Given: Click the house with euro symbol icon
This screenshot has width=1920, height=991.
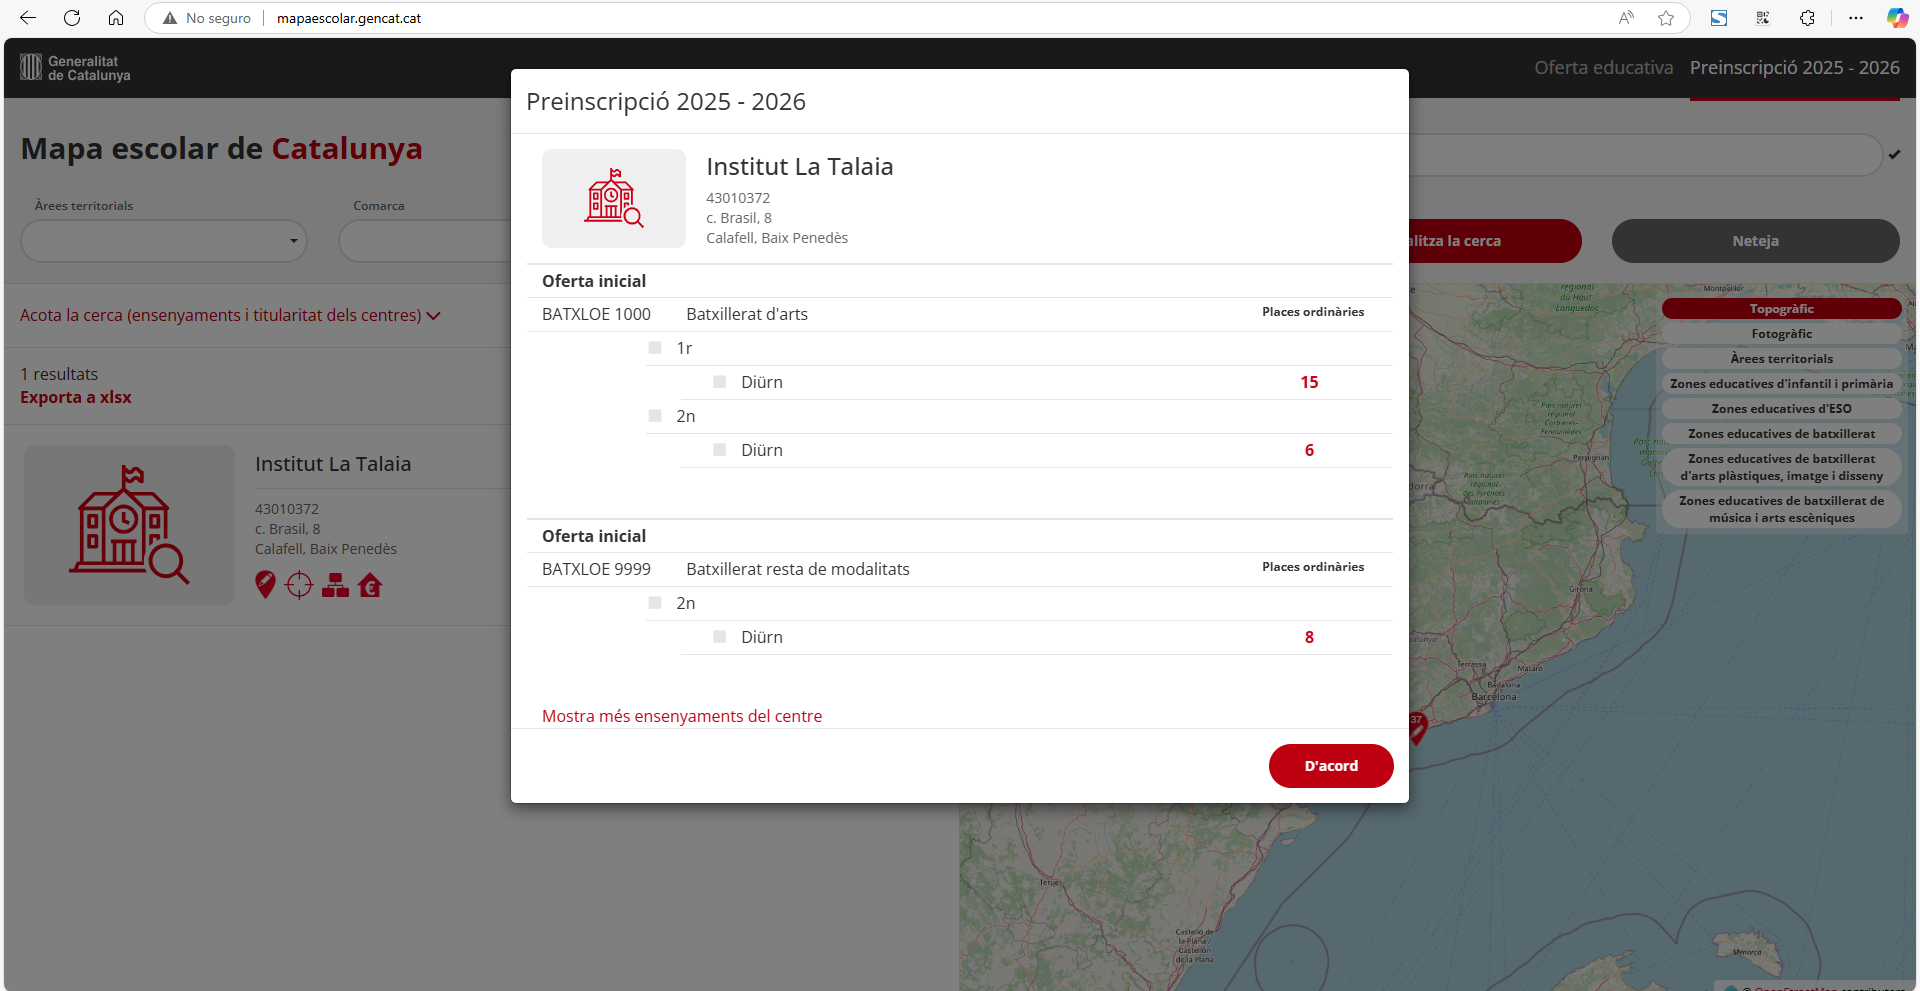Looking at the screenshot, I should [x=370, y=585].
